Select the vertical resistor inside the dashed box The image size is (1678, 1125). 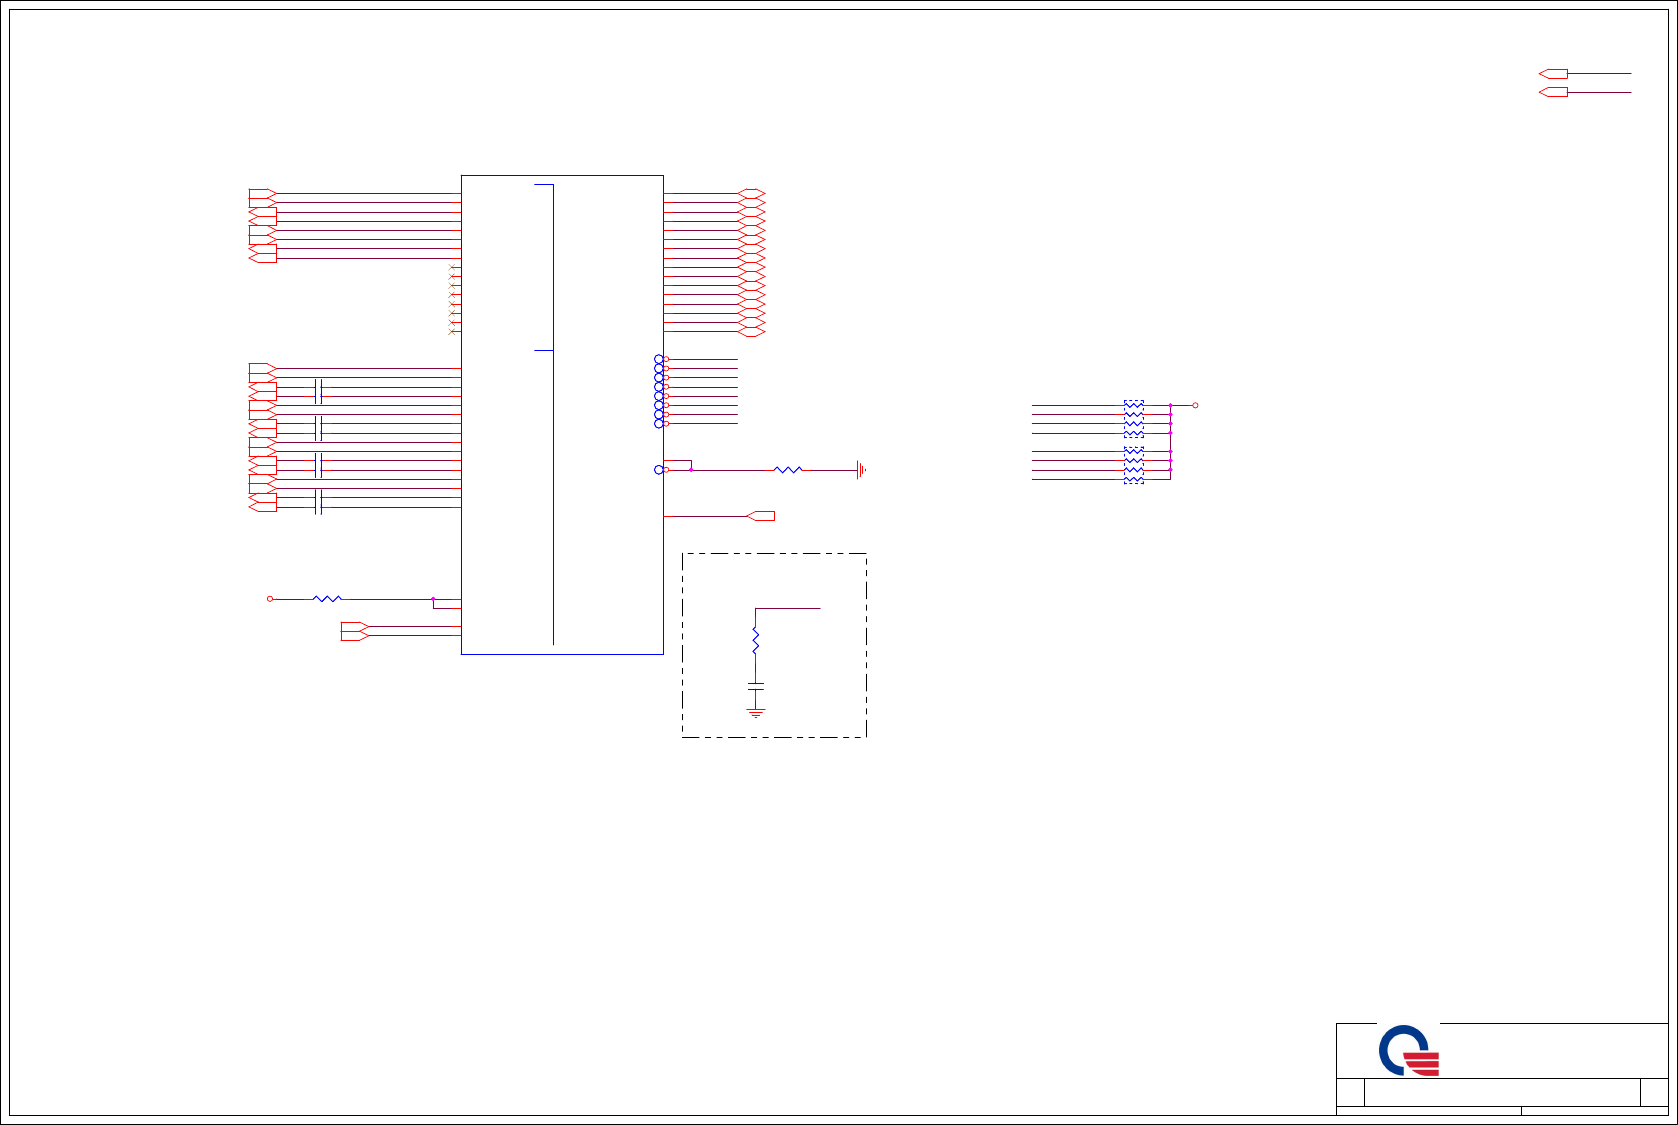click(x=755, y=641)
